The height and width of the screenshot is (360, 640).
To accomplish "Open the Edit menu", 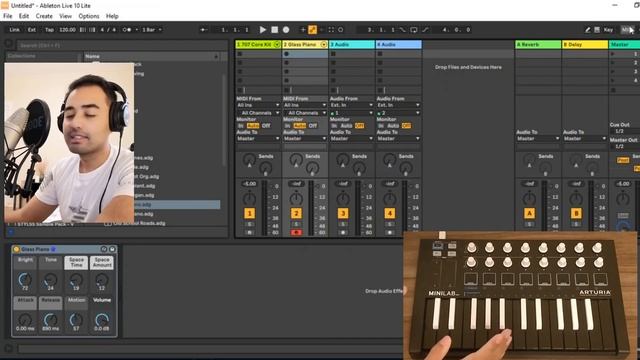I will pos(24,16).
